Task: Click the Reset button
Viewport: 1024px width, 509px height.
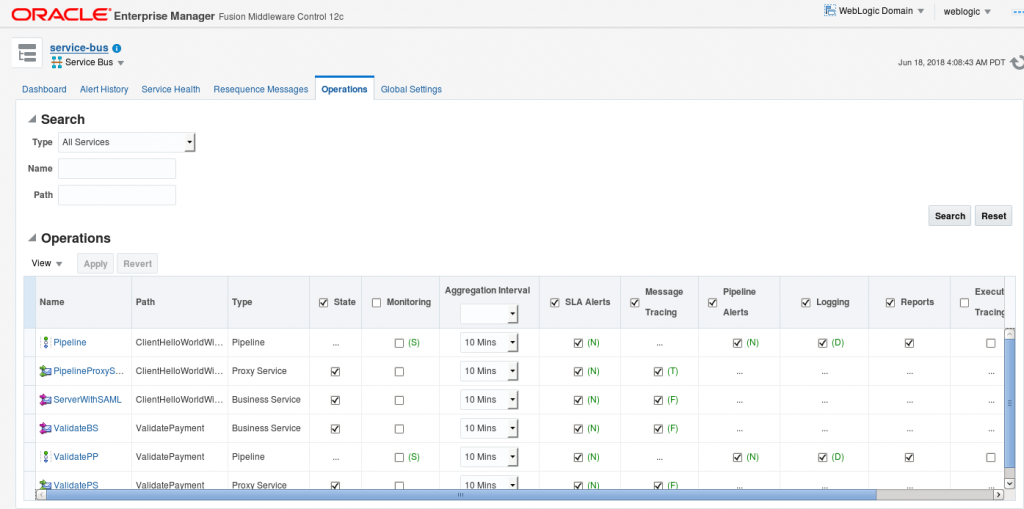Action: 993,216
